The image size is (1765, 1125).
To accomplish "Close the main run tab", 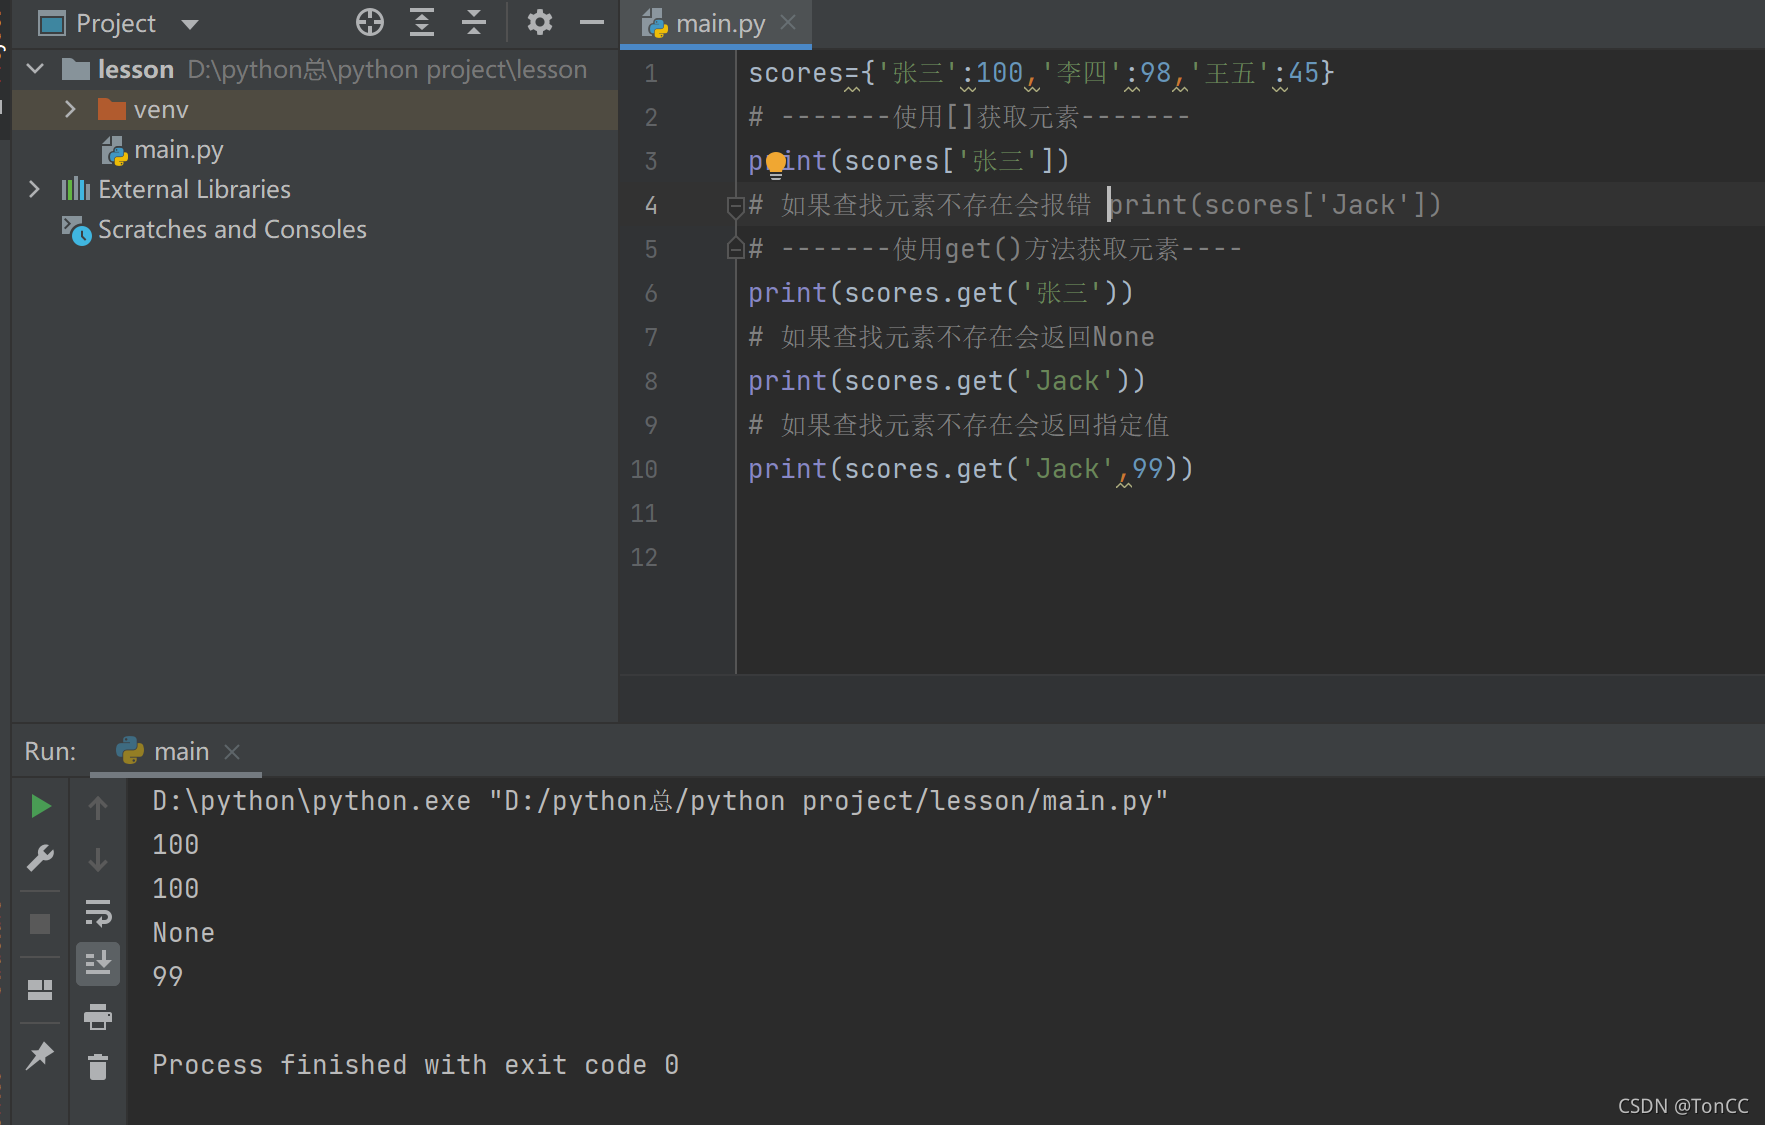I will (232, 751).
